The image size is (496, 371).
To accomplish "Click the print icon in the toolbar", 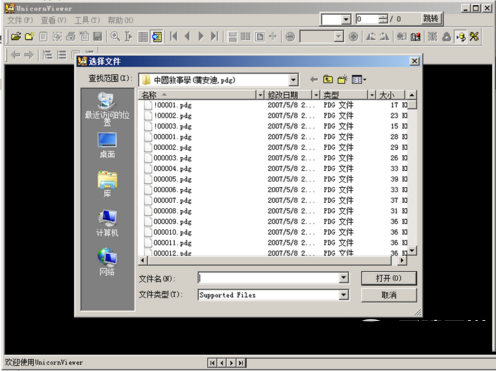I will click(x=70, y=36).
